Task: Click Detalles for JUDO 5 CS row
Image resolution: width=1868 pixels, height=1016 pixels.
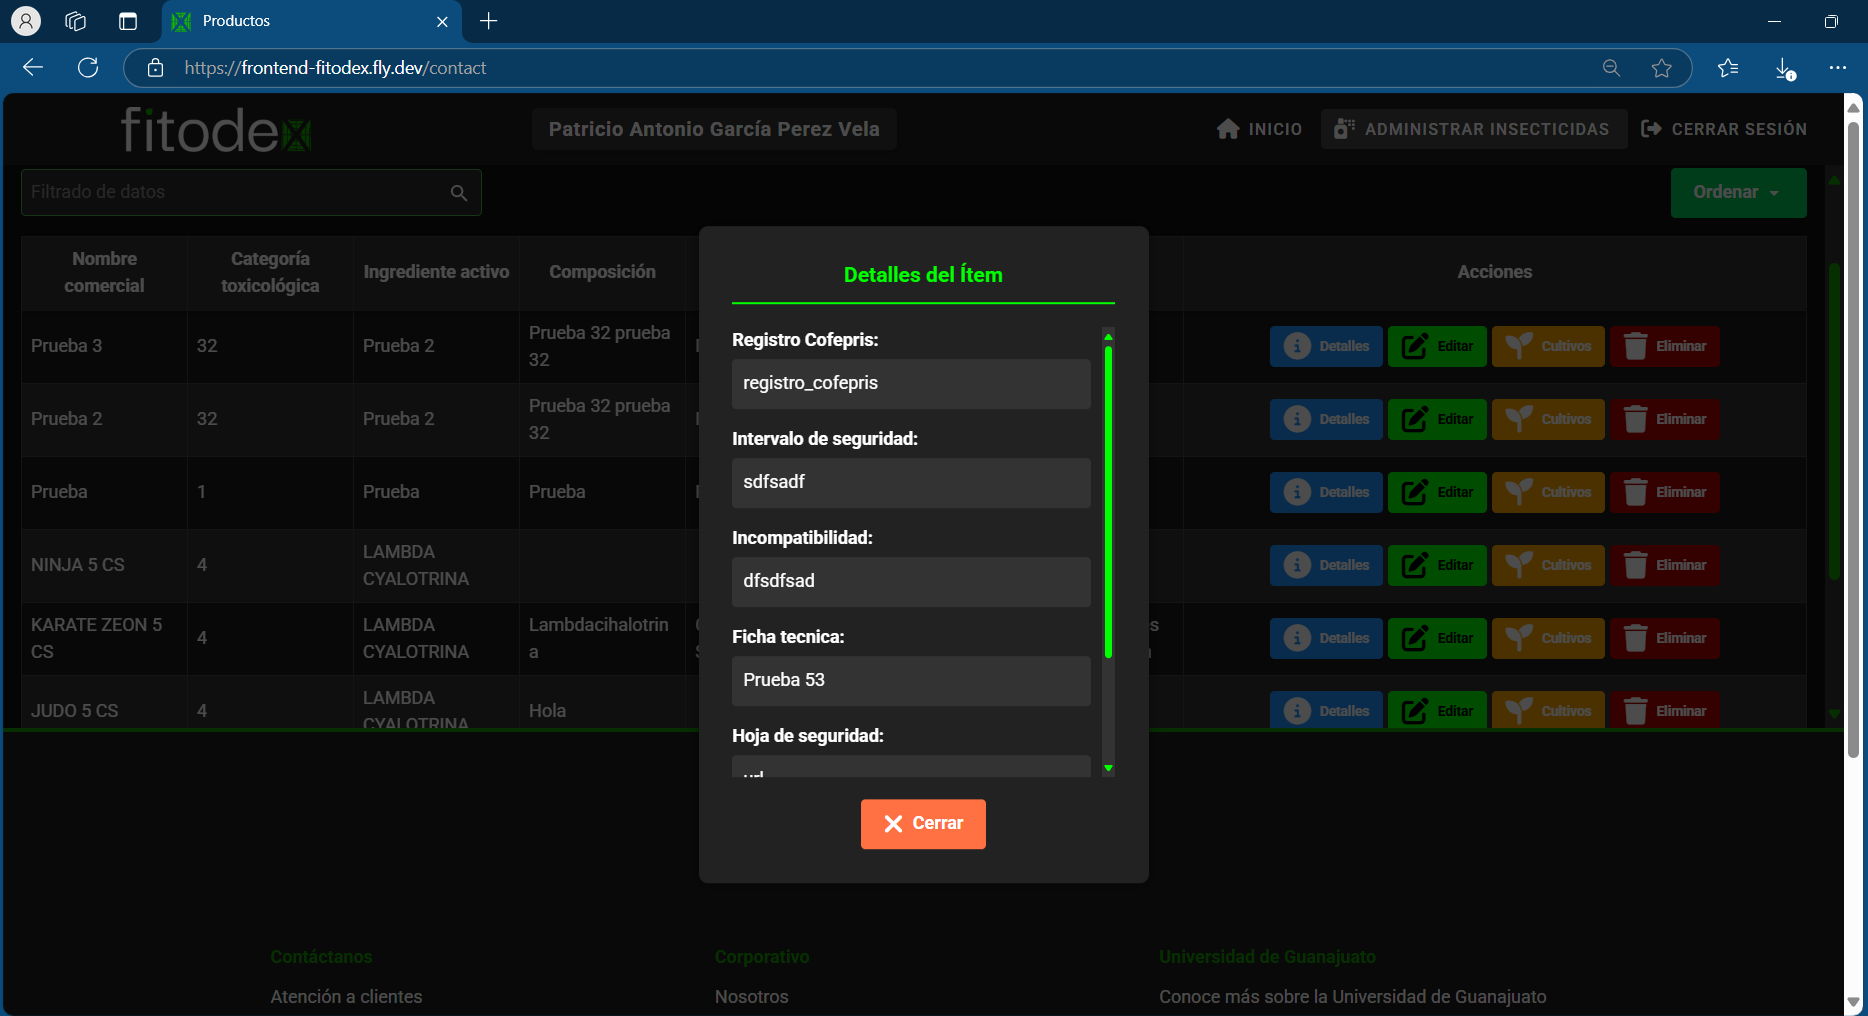Action: point(1326,710)
